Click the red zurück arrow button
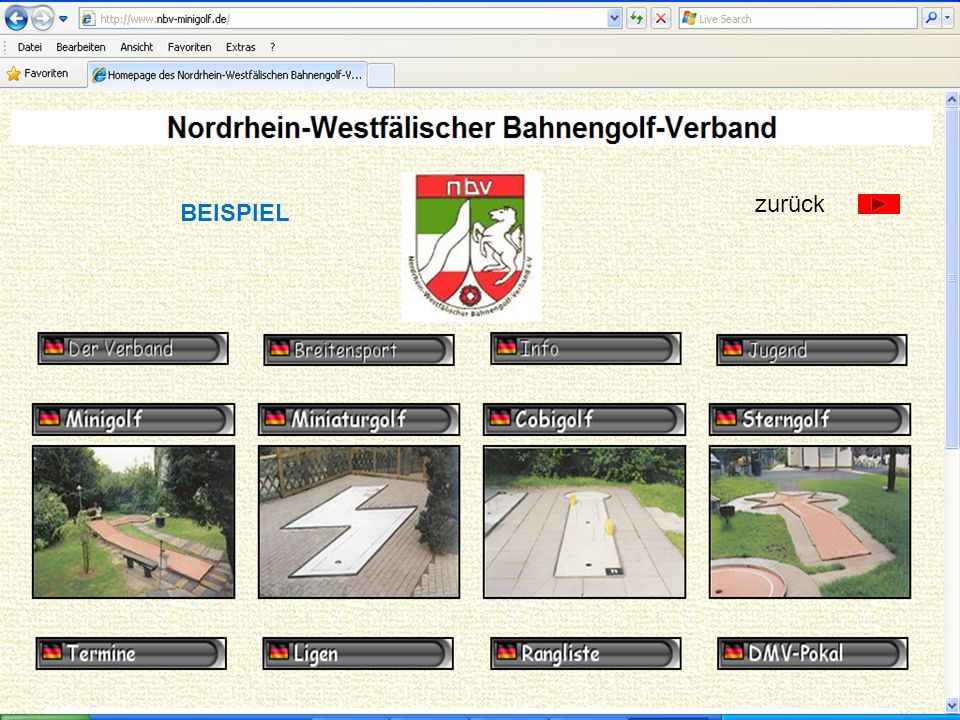960x720 pixels. pyautogui.click(x=879, y=204)
